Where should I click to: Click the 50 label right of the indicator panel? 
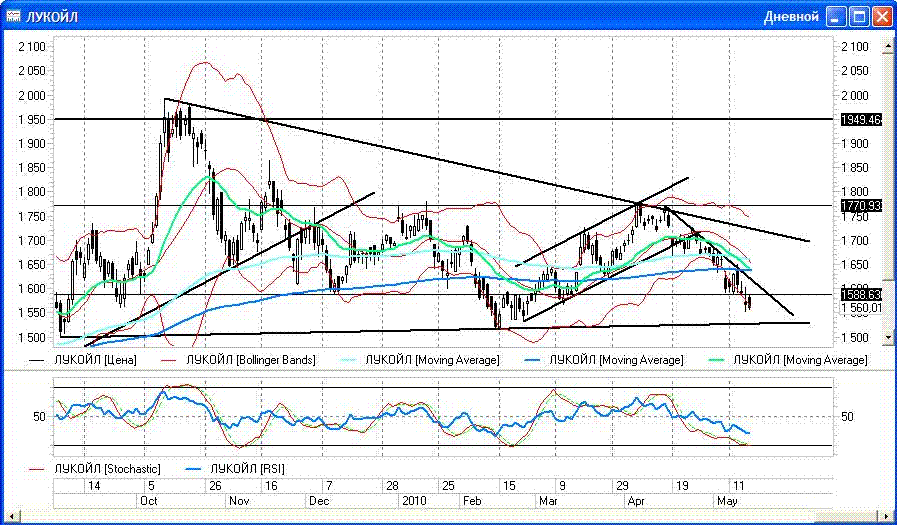[848, 417]
